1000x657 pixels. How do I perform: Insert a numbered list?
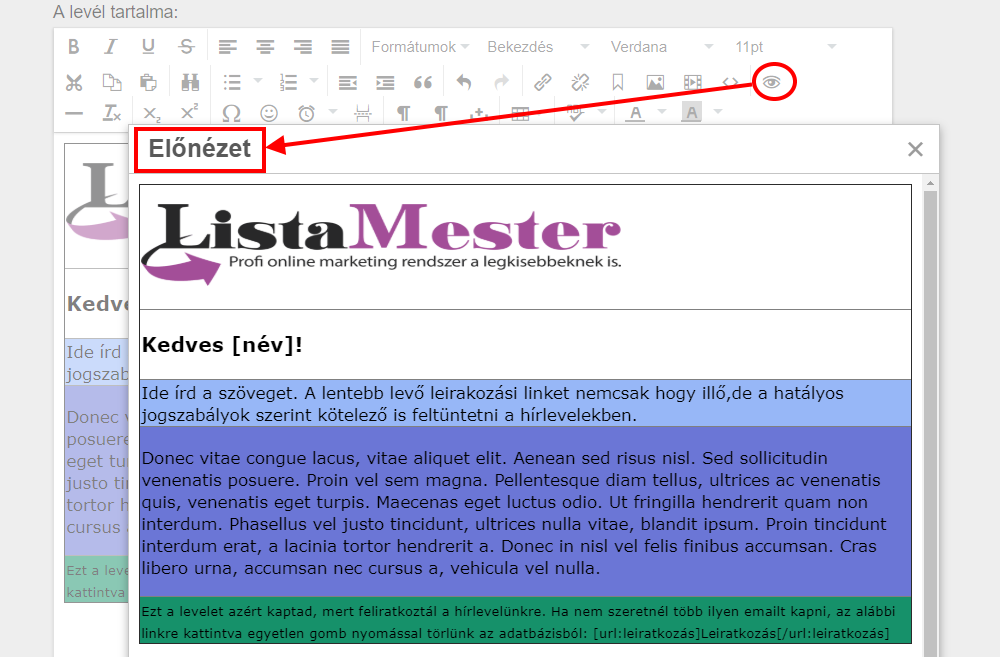pos(288,82)
